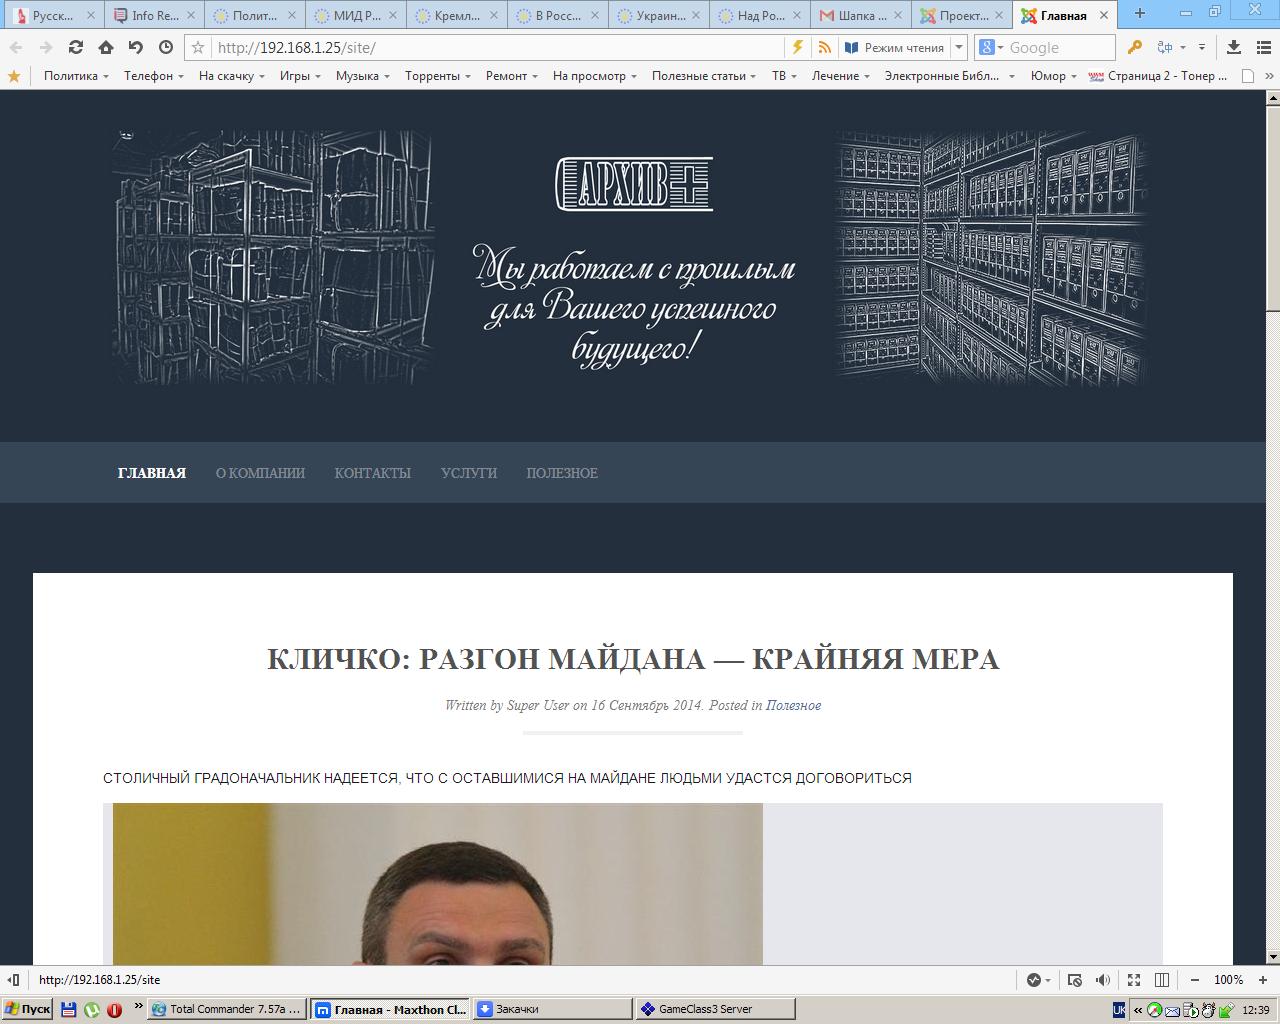Screen dimensions: 1280x1024
Task: Expand the На скачку bookmarks folder
Action: 231,76
